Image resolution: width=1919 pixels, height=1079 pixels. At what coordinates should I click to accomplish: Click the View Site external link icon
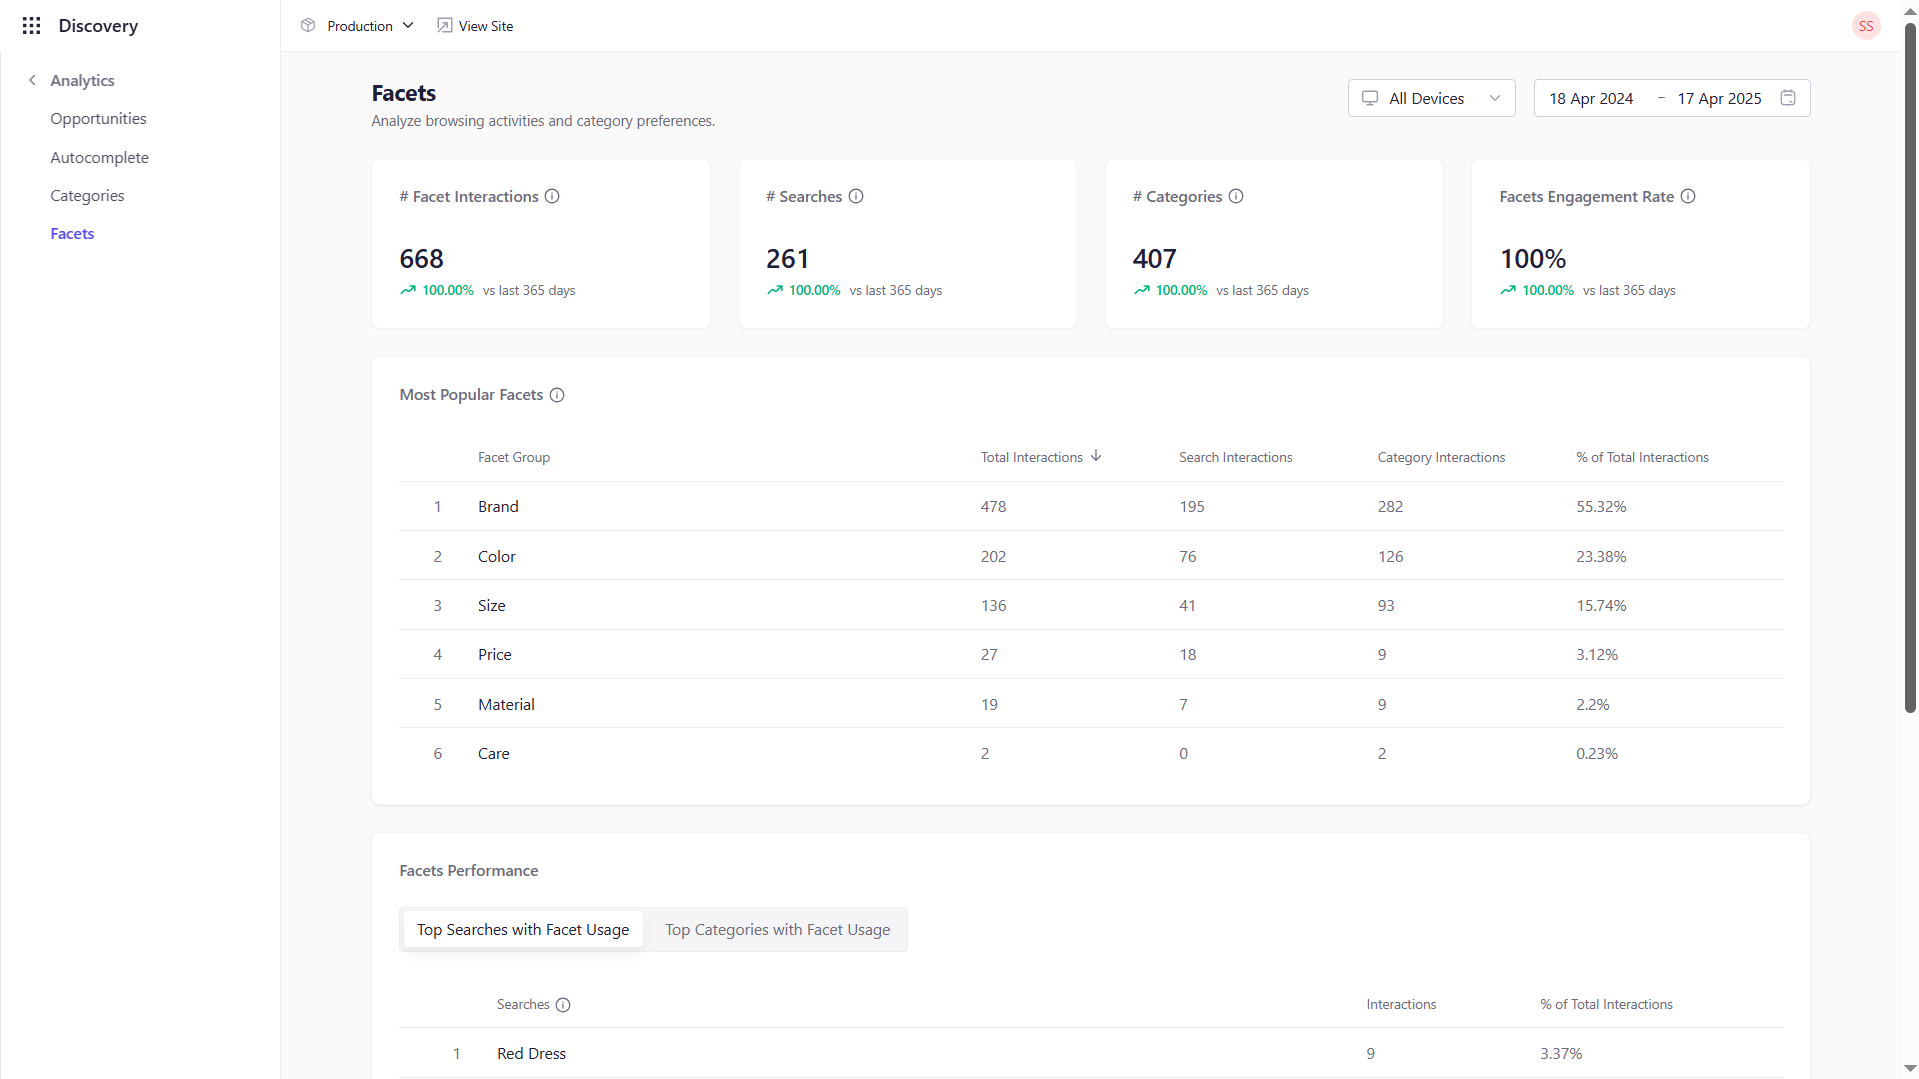coord(444,26)
